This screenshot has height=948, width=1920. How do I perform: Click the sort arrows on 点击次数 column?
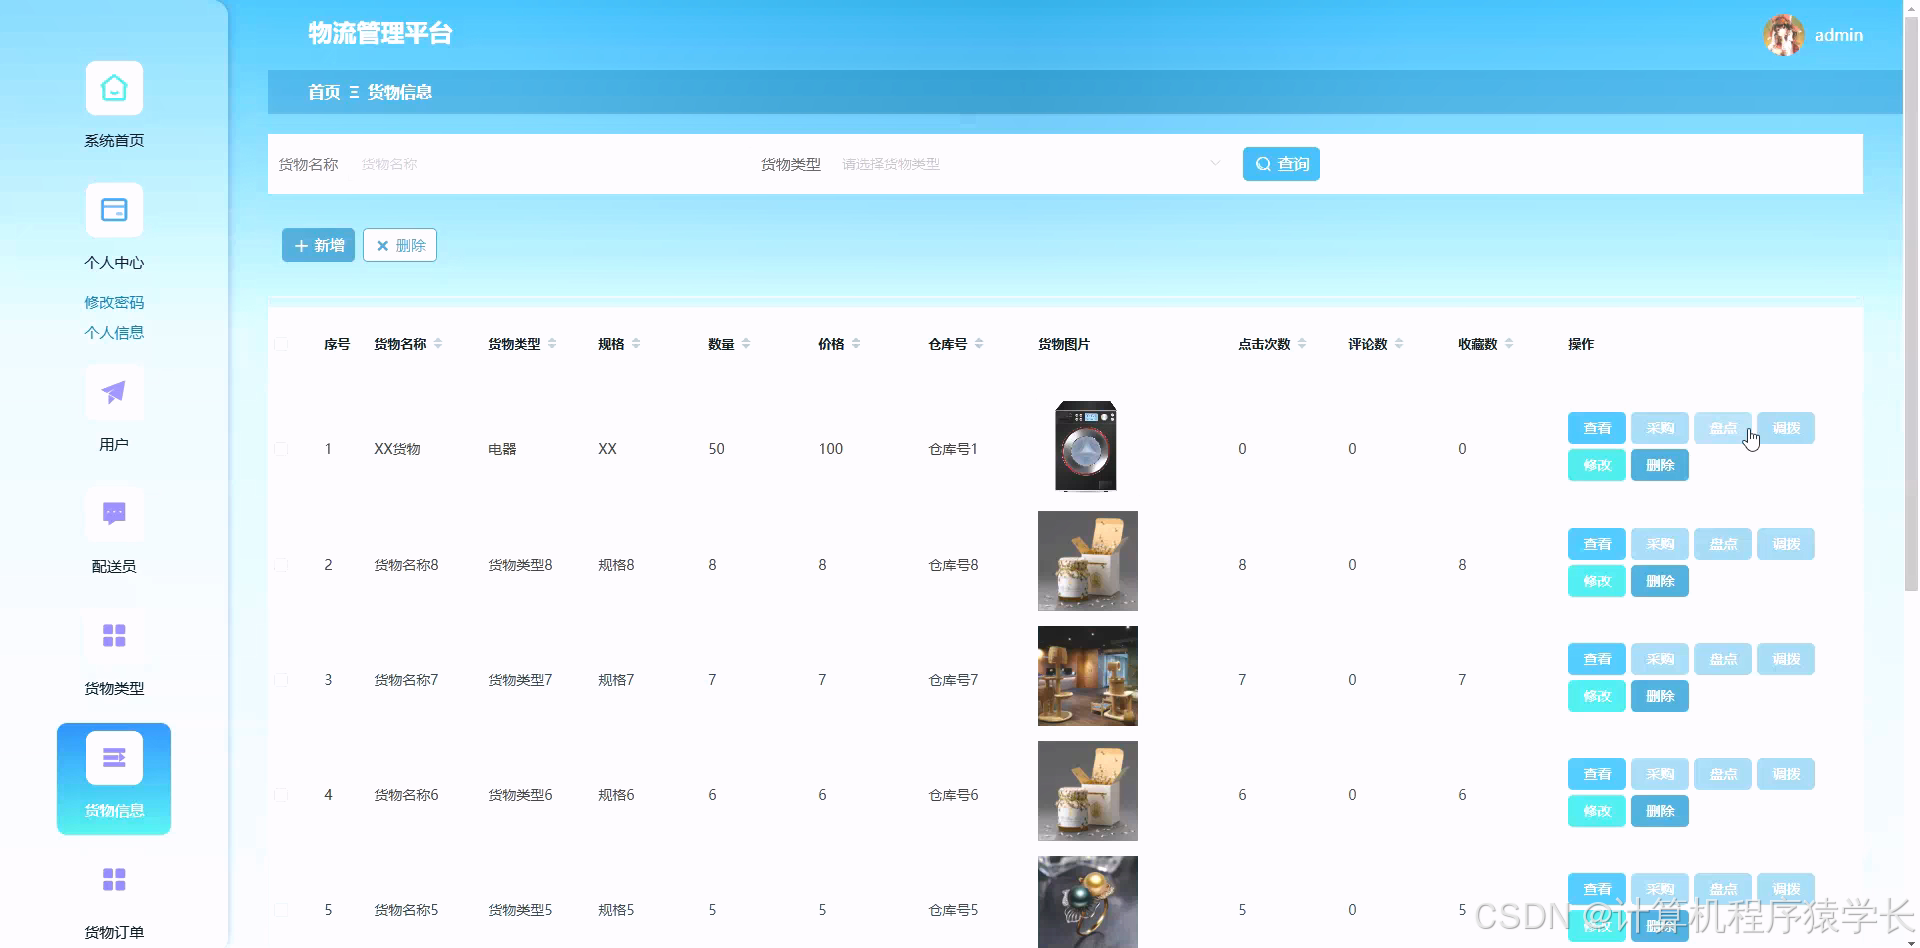[1302, 344]
